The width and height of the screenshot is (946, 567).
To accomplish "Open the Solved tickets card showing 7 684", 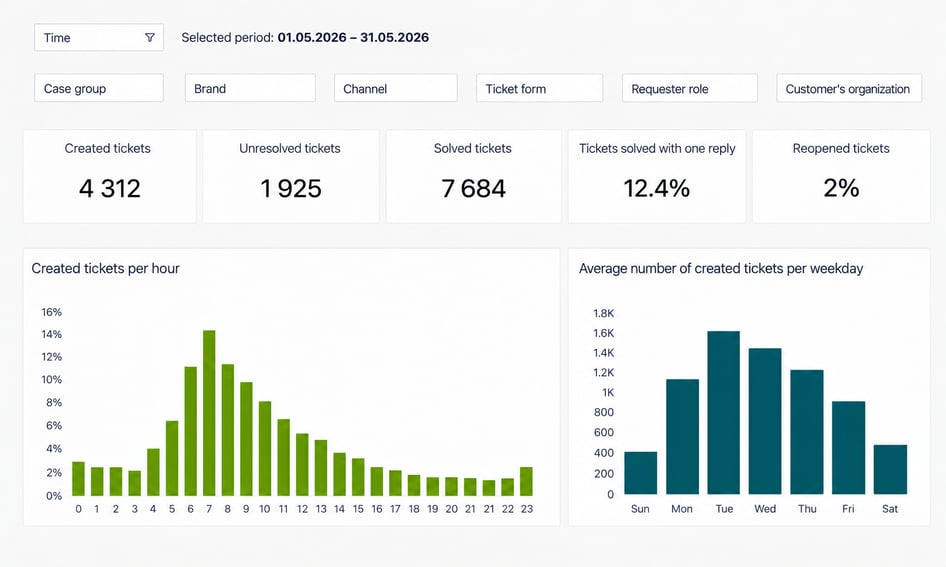I will (x=474, y=176).
